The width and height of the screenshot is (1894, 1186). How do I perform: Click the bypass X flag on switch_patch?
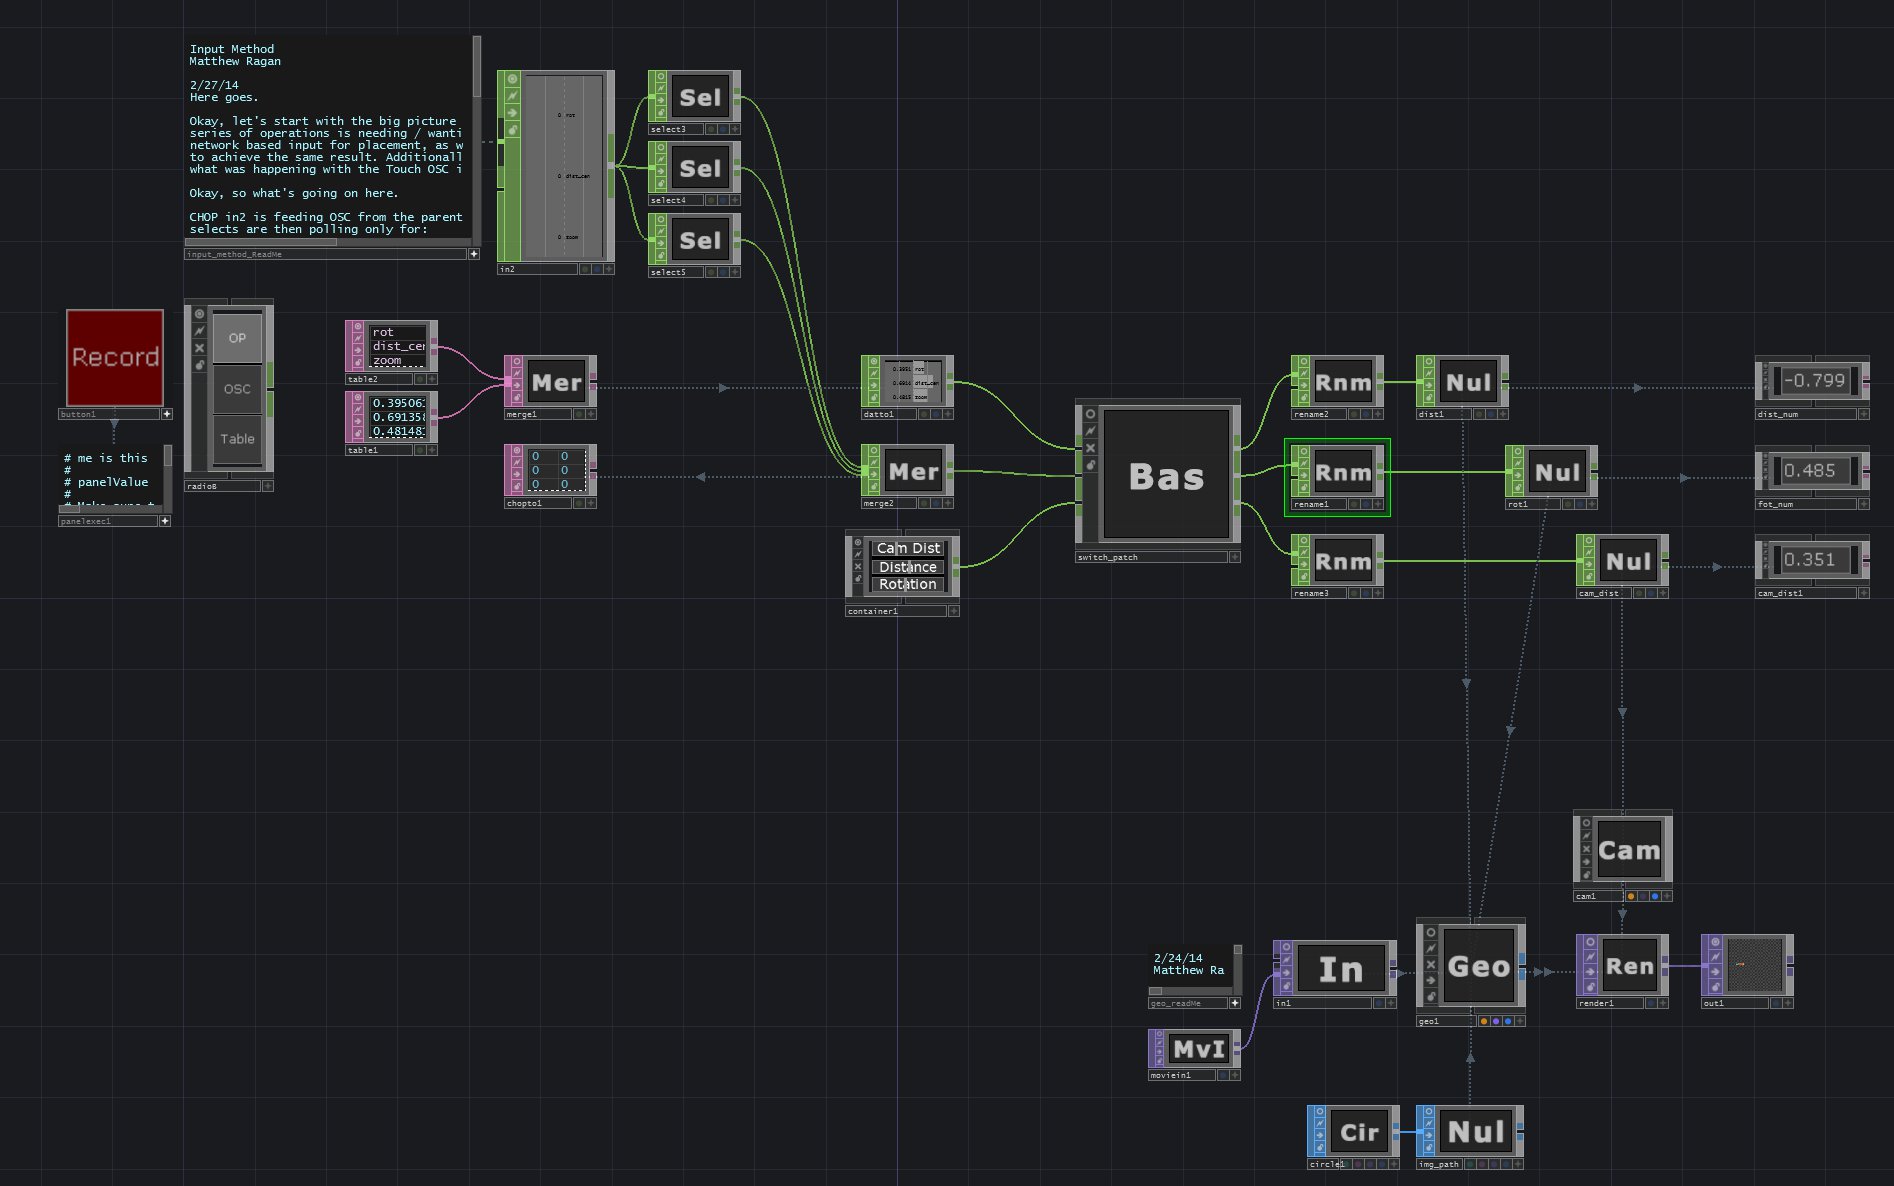1090,448
